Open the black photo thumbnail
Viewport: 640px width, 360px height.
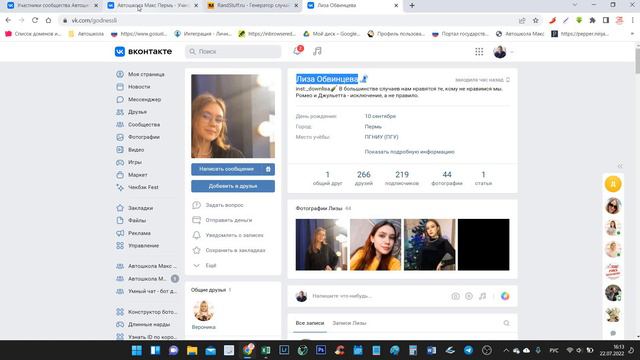[484, 244]
